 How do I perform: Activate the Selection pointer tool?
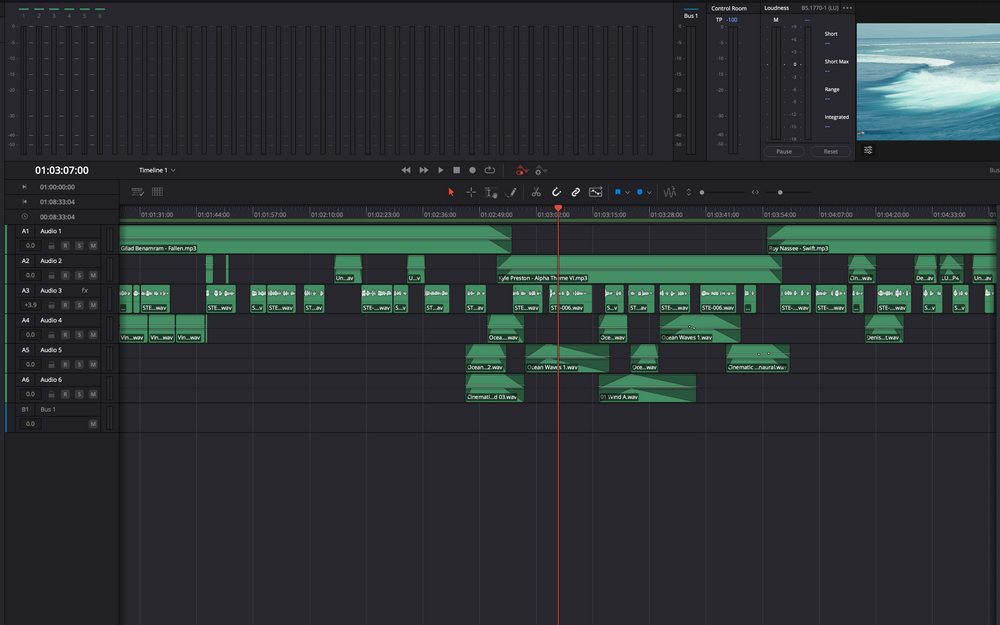[x=452, y=191]
